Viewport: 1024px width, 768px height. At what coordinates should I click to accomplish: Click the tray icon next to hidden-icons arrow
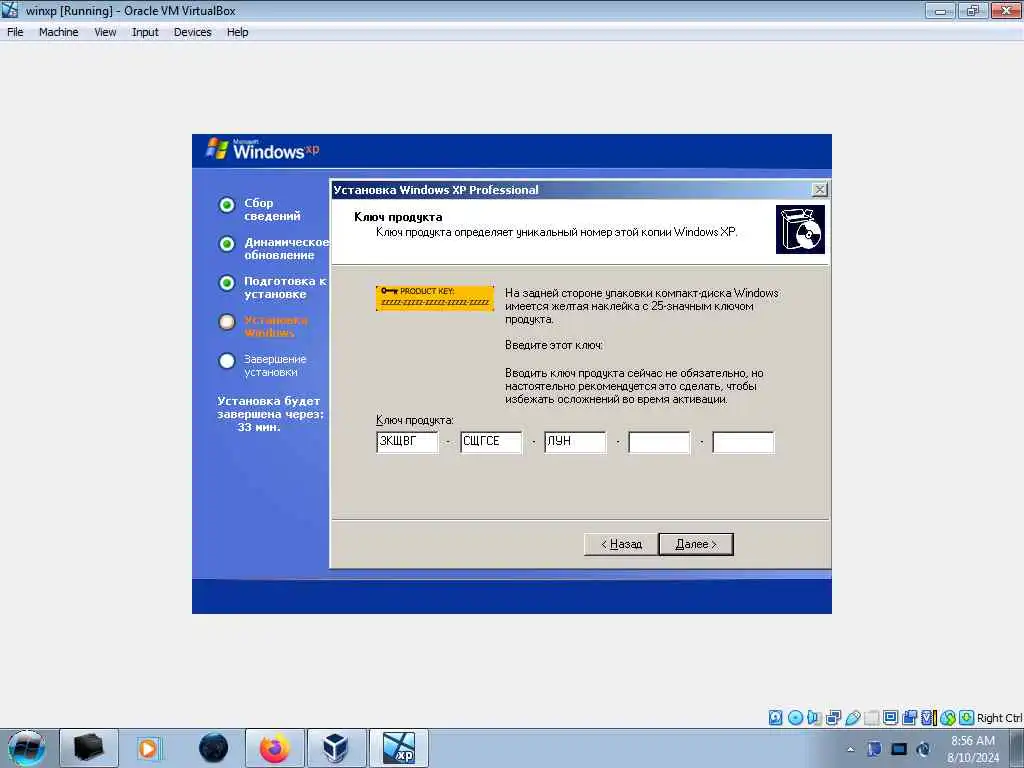click(x=874, y=749)
